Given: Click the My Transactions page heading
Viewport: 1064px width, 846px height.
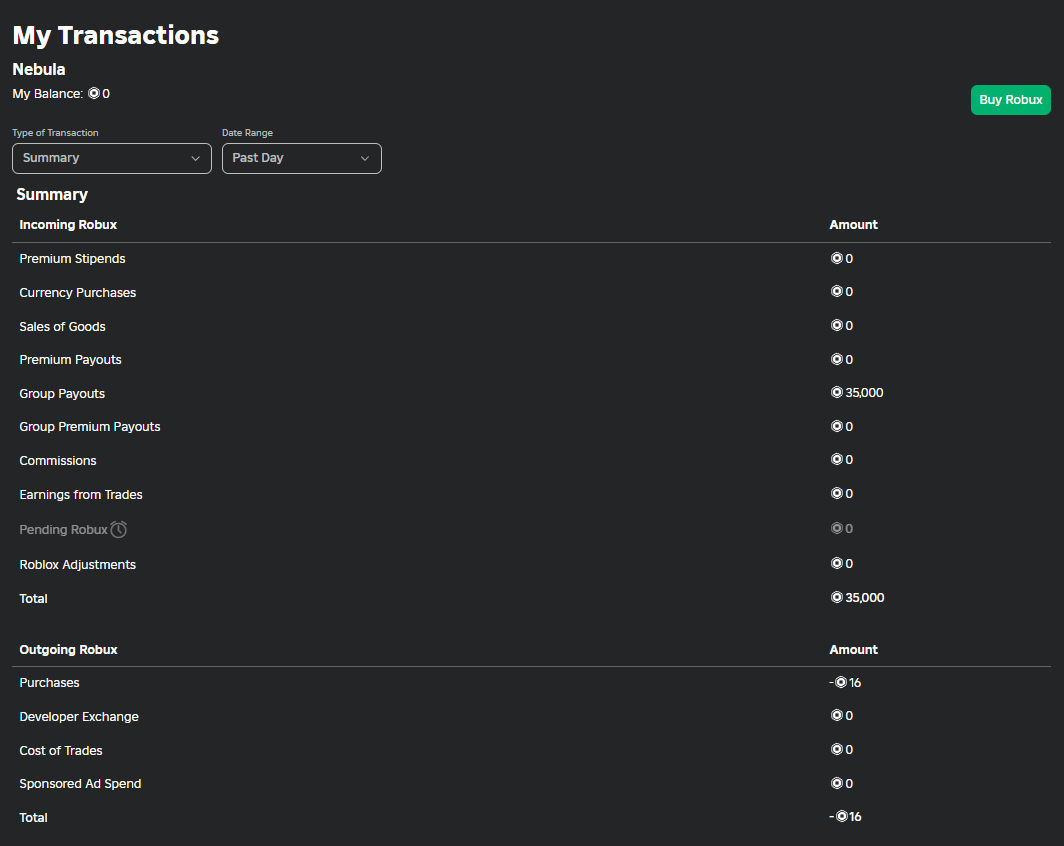Looking at the screenshot, I should pyautogui.click(x=115, y=35).
